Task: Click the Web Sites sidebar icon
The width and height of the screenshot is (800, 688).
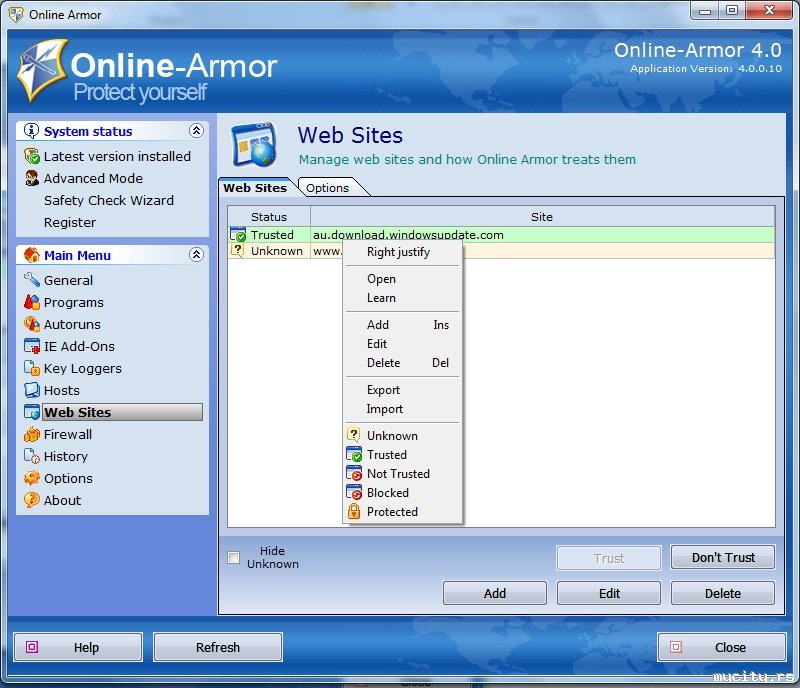Action: (x=32, y=412)
